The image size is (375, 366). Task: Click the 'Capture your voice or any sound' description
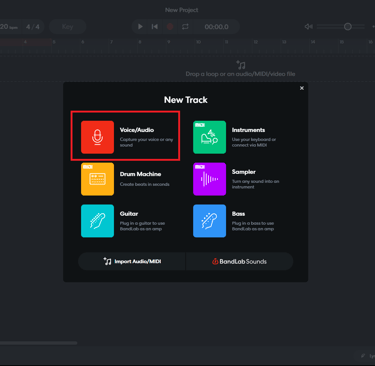click(146, 142)
